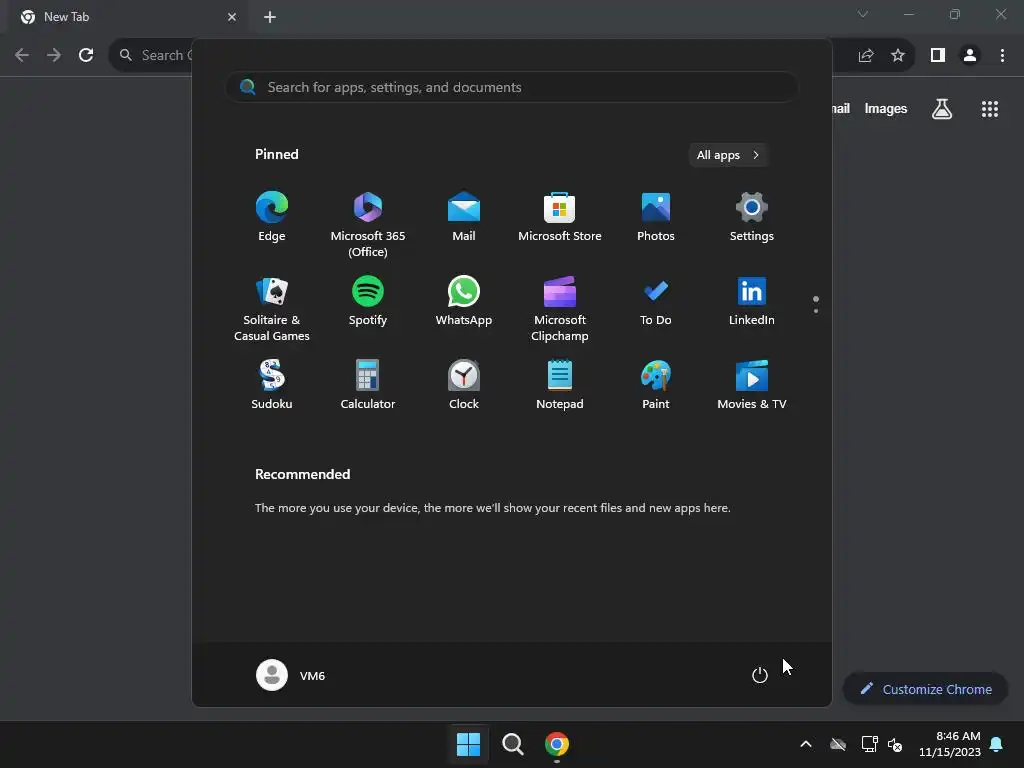Go to next page of pinned apps
Image resolution: width=1024 pixels, height=768 pixels.
pyautogui.click(x=816, y=311)
